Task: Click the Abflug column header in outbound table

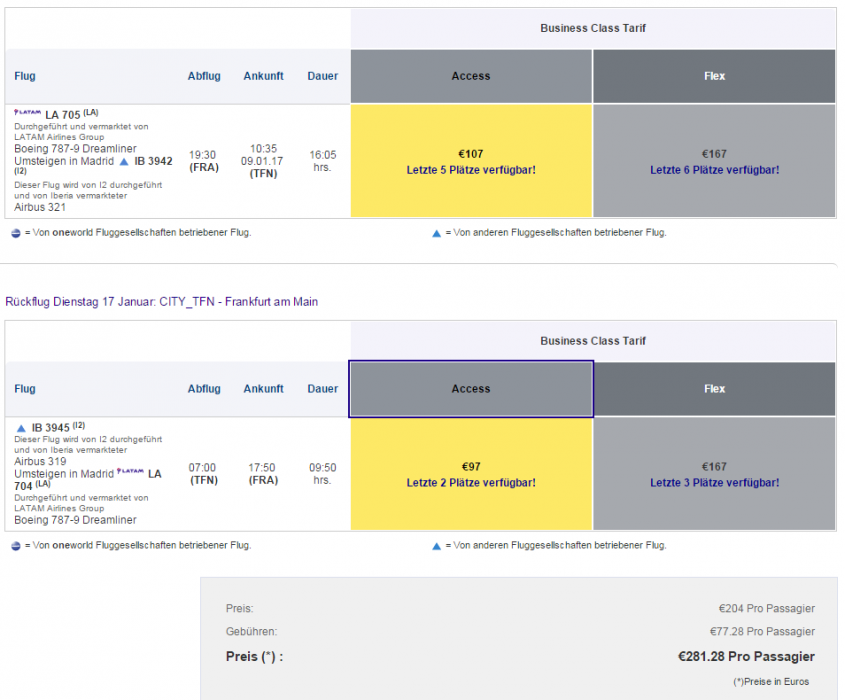Action: click(204, 76)
